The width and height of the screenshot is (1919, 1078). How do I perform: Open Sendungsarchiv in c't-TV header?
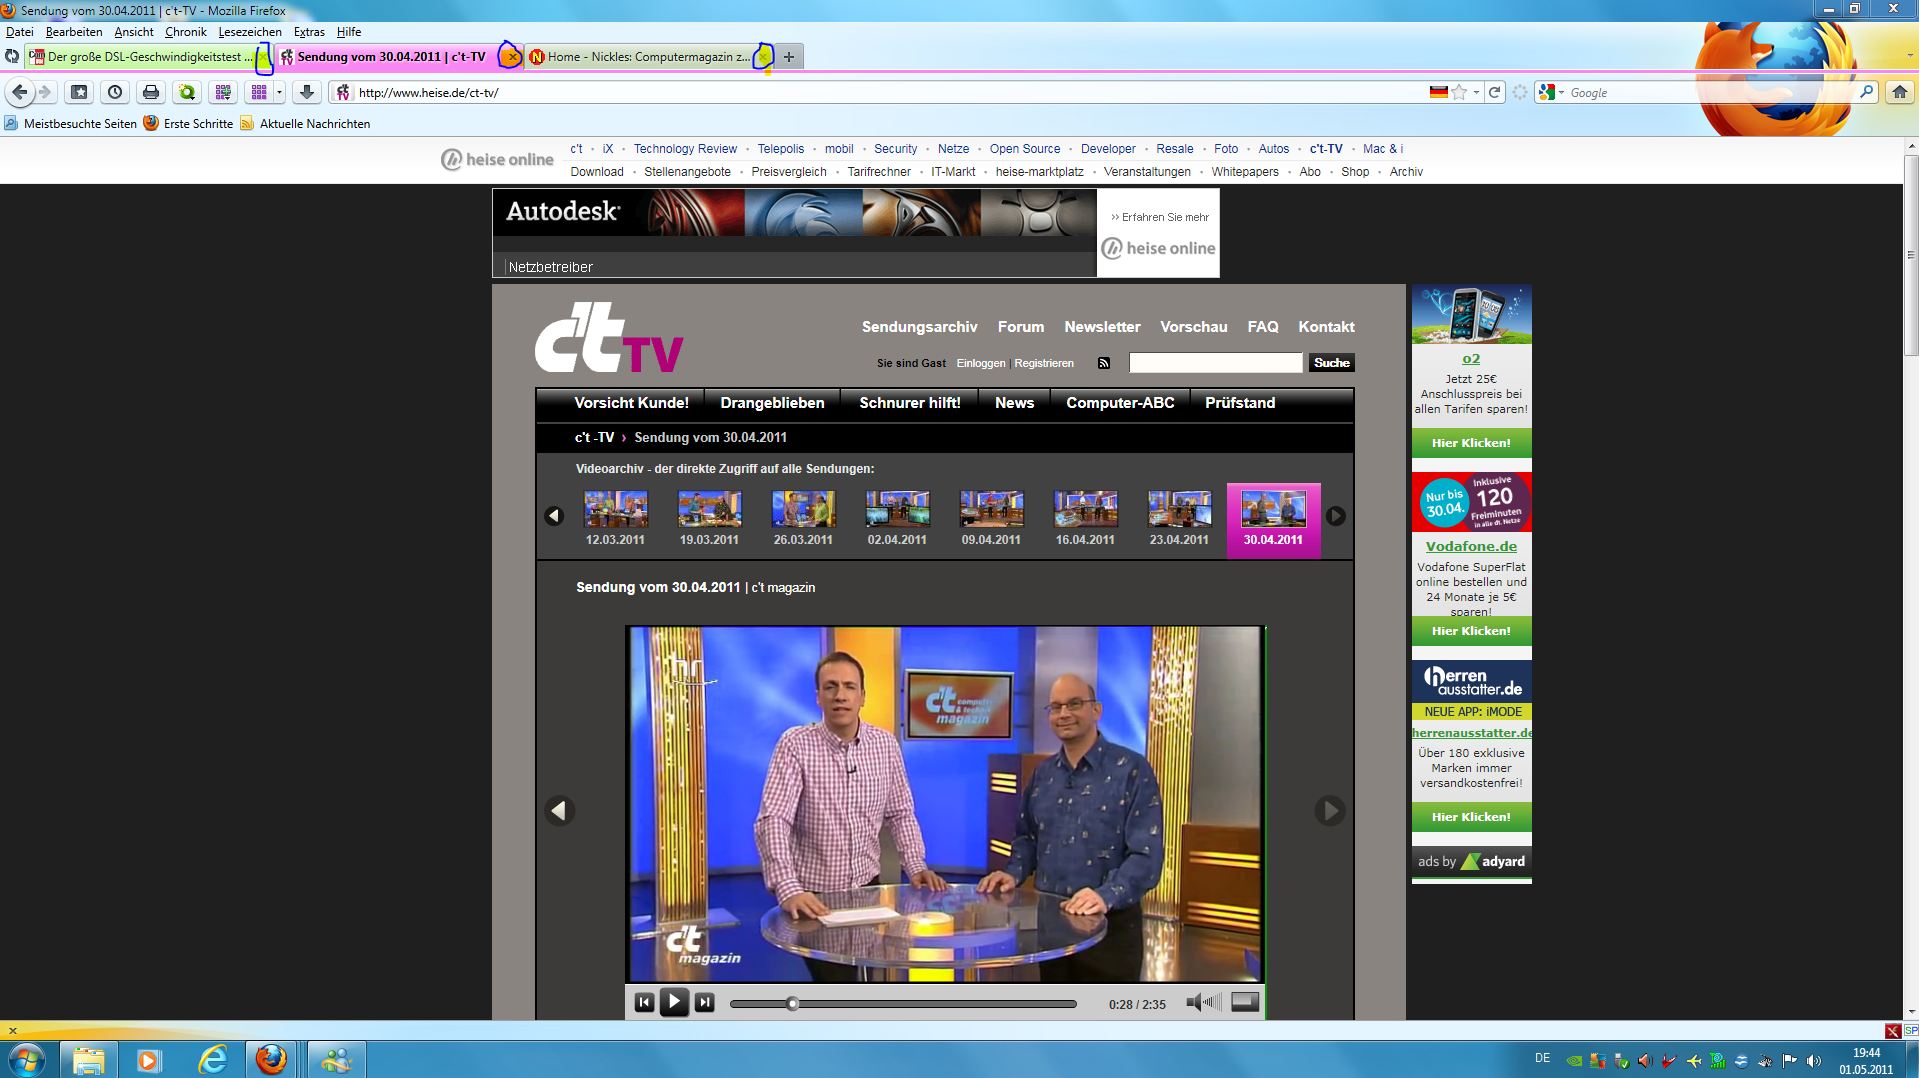pyautogui.click(x=919, y=327)
